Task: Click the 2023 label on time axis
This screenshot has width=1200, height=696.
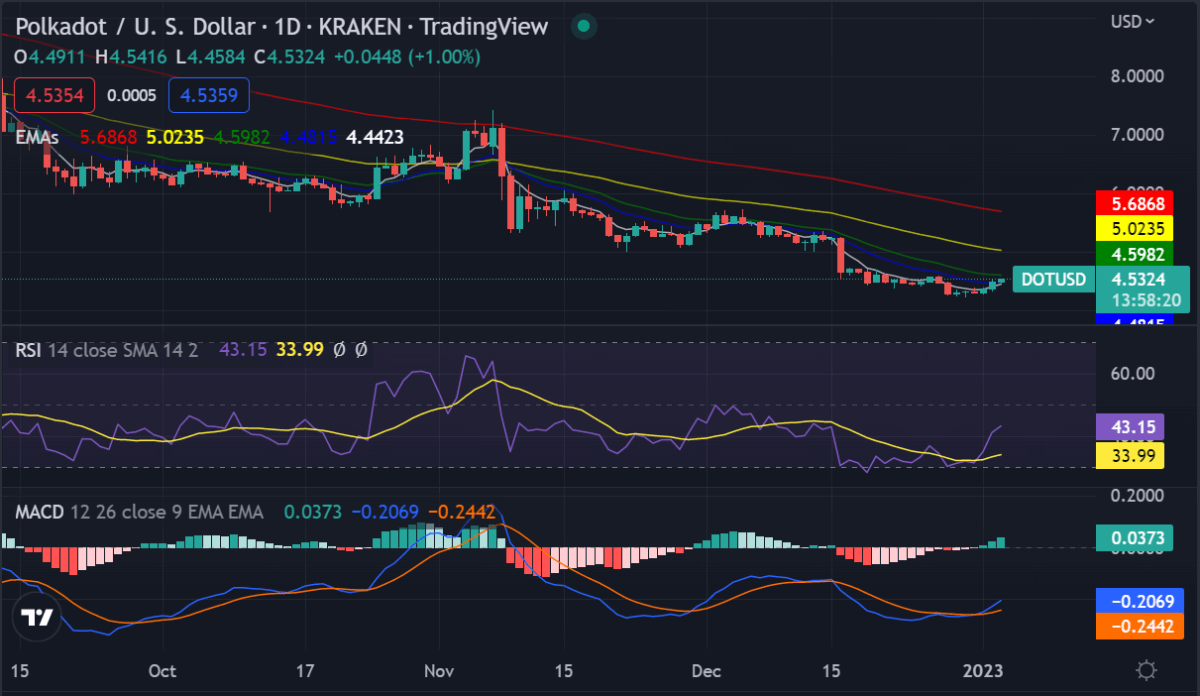Action: click(x=983, y=670)
